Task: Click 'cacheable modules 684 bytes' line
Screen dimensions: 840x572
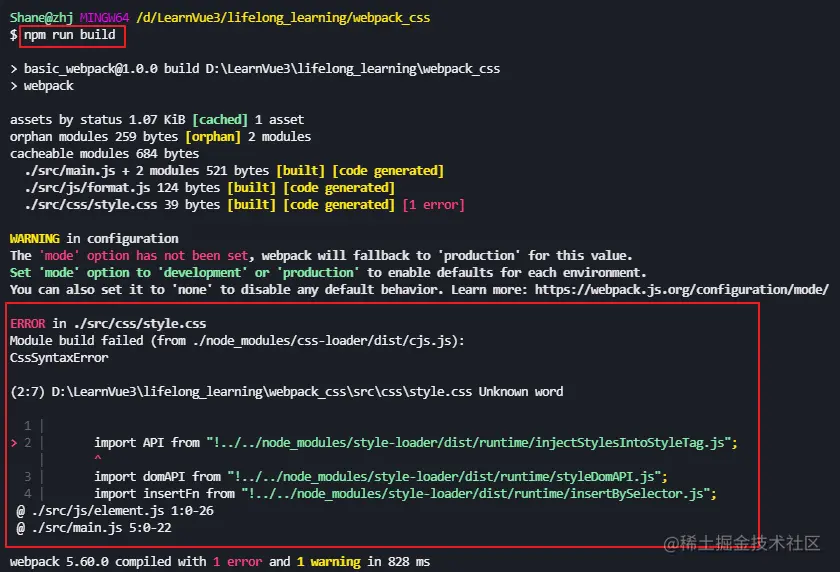Action: [104, 154]
